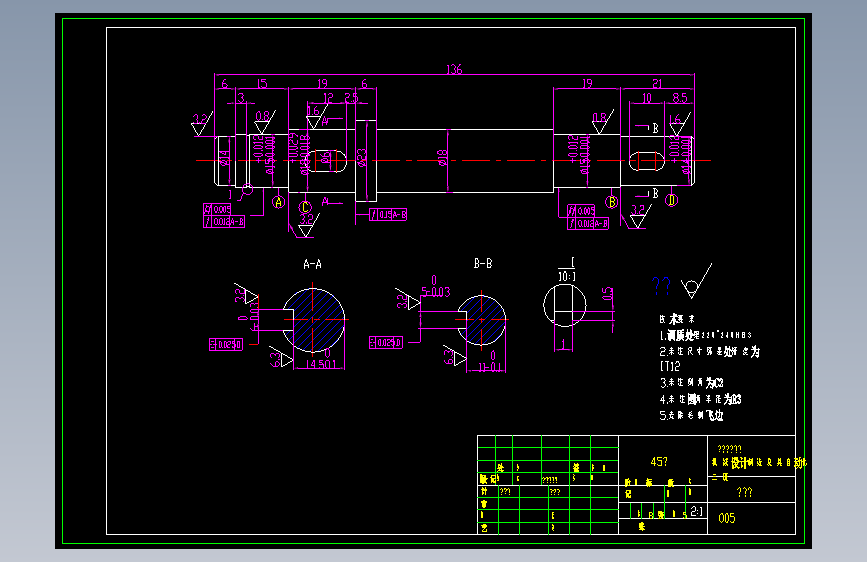Select the 14.5 dimension under A-A section
The width and height of the screenshot is (867, 562).
(x=321, y=364)
